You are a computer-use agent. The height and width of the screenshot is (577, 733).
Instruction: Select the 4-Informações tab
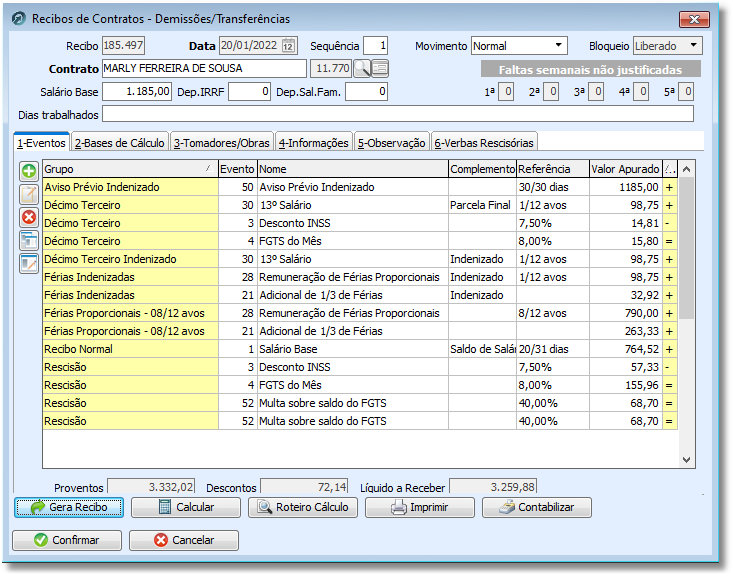314,143
